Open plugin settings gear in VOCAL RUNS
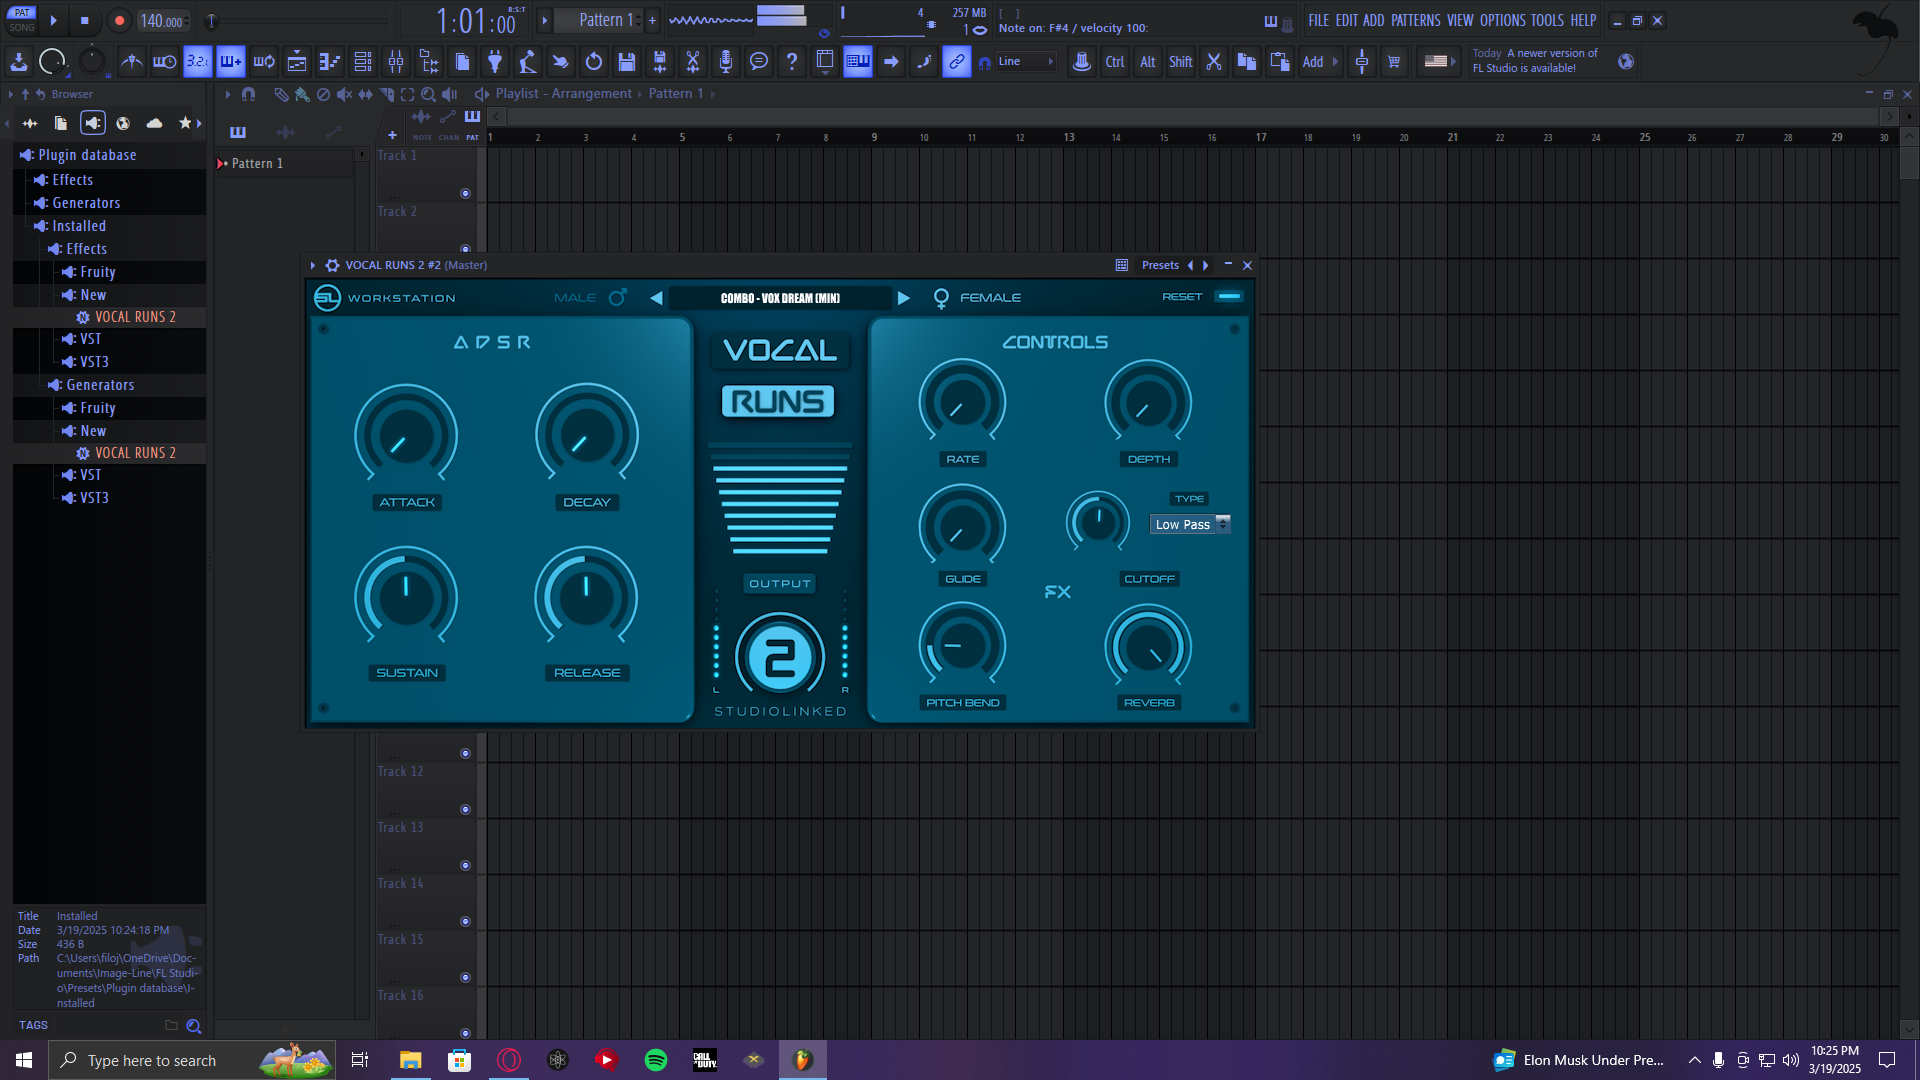This screenshot has width=1920, height=1080. [332, 265]
